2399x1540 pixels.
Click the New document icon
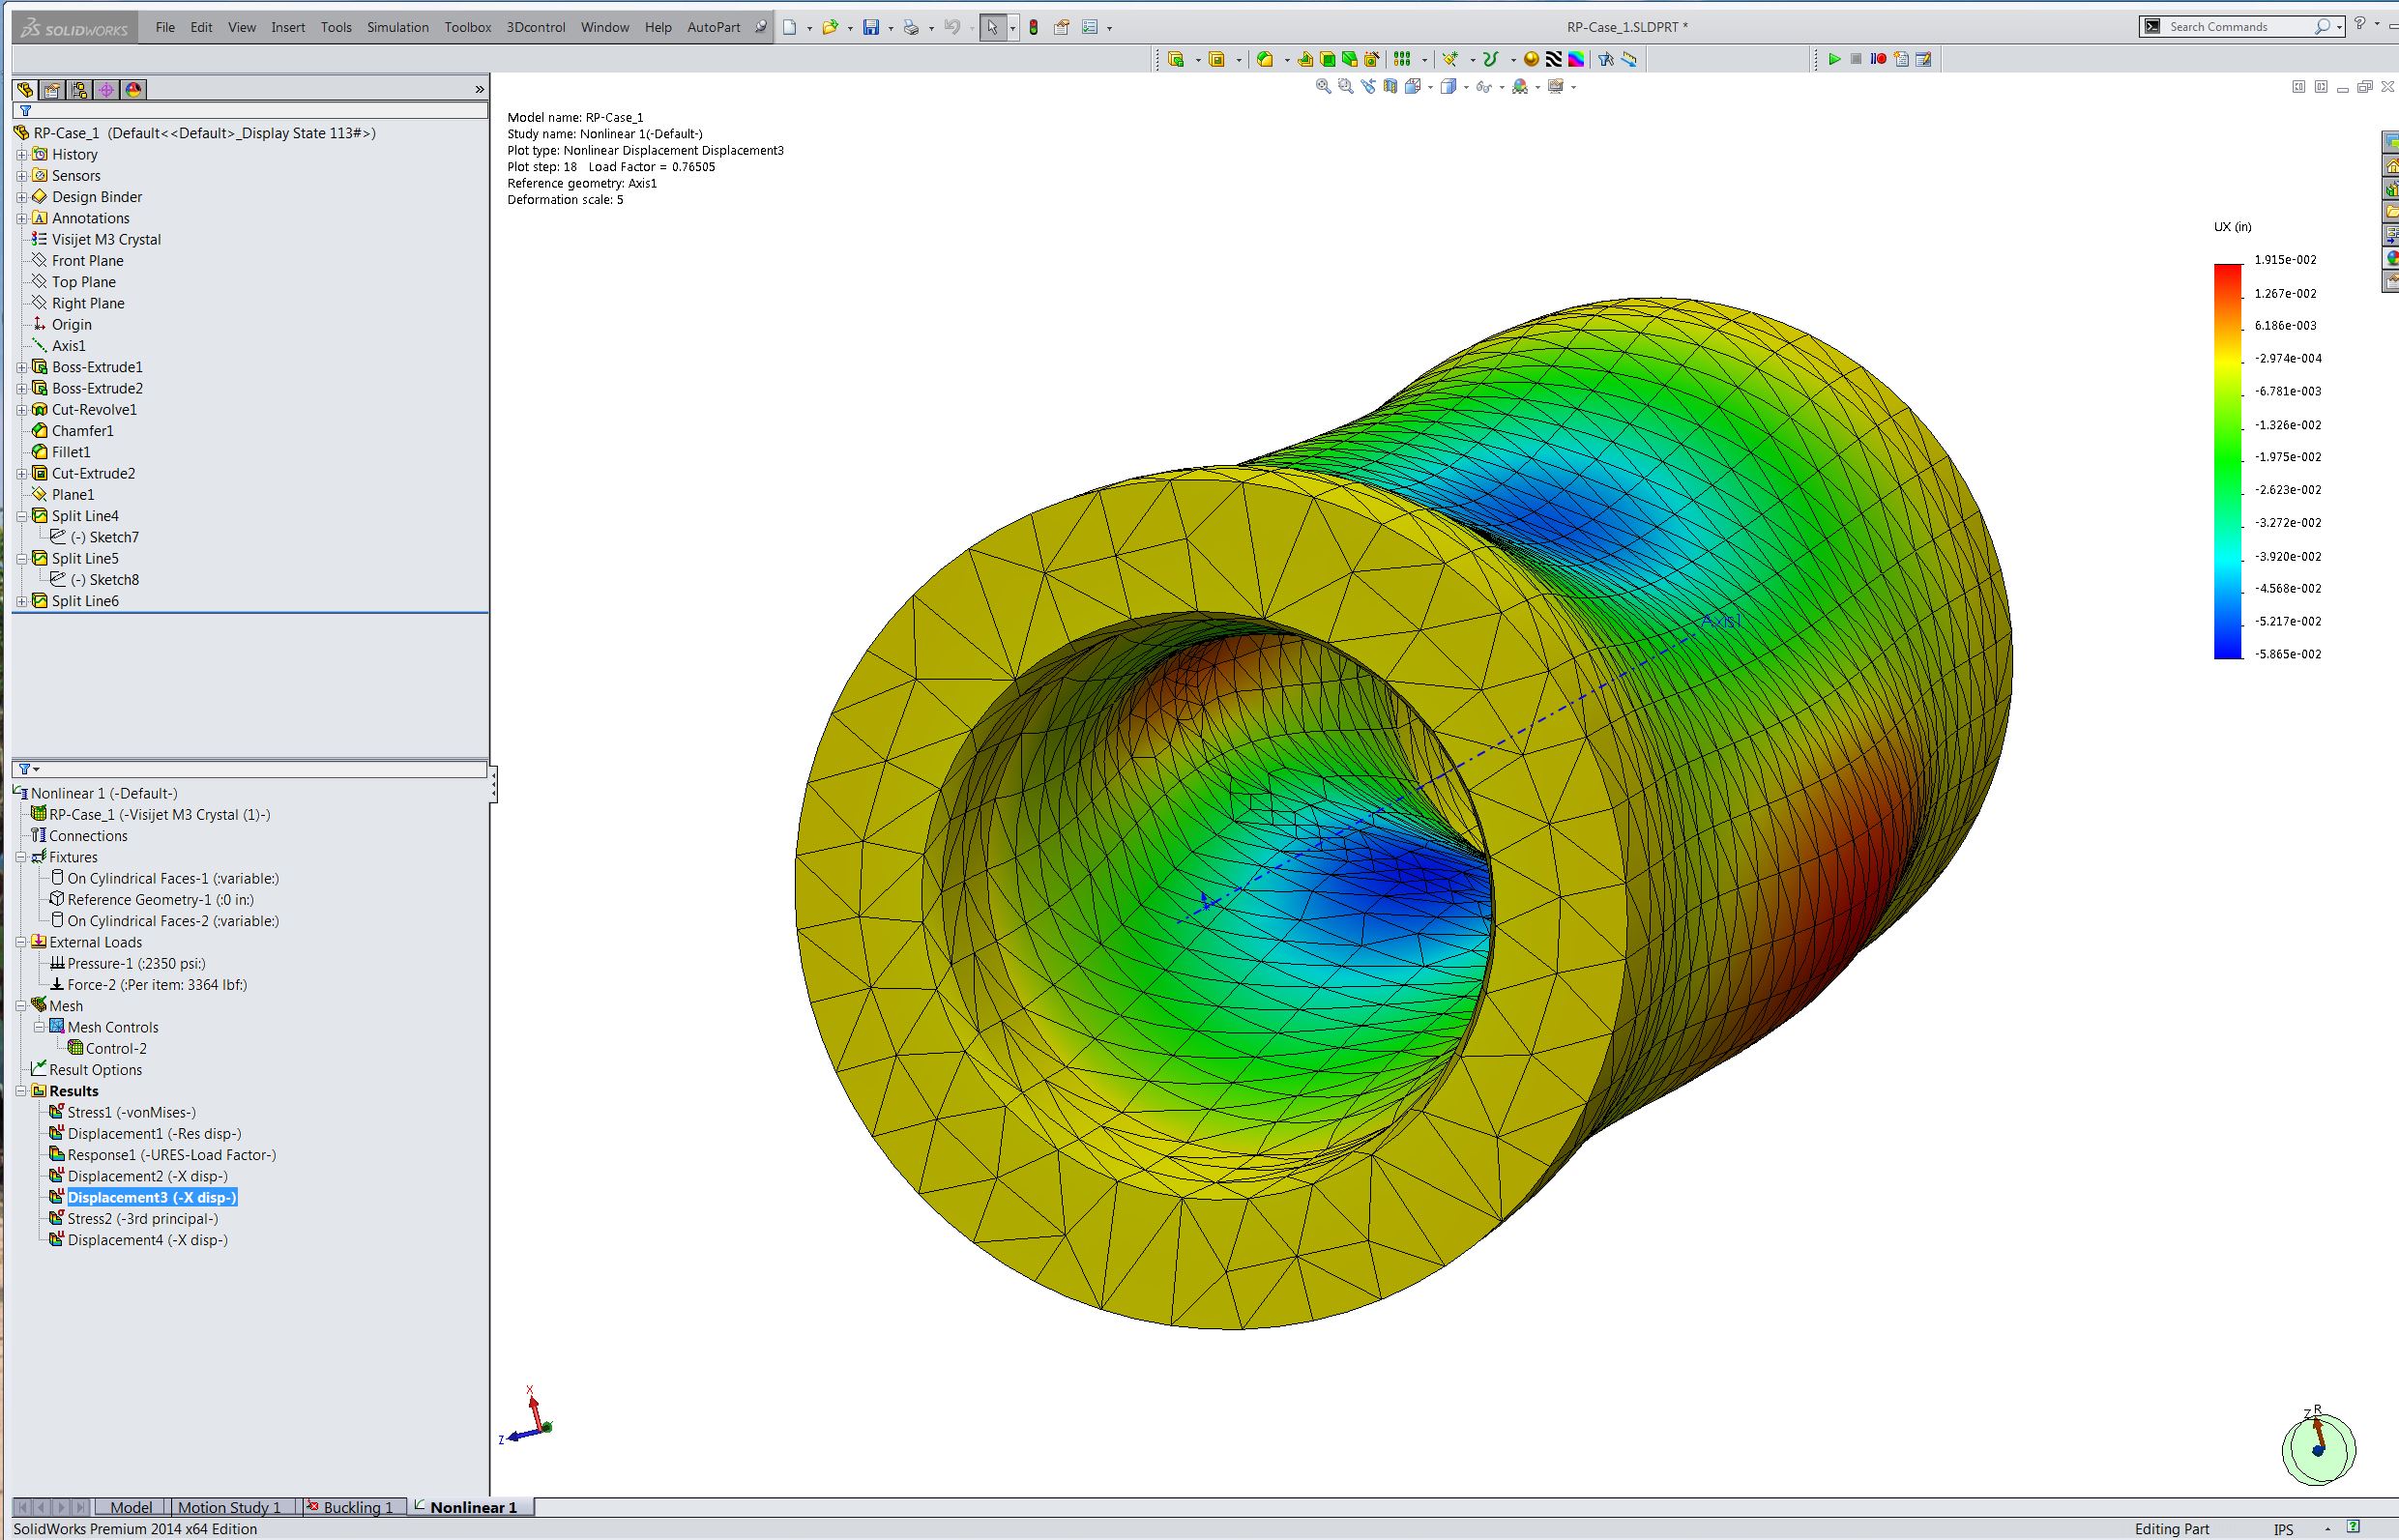[790, 27]
